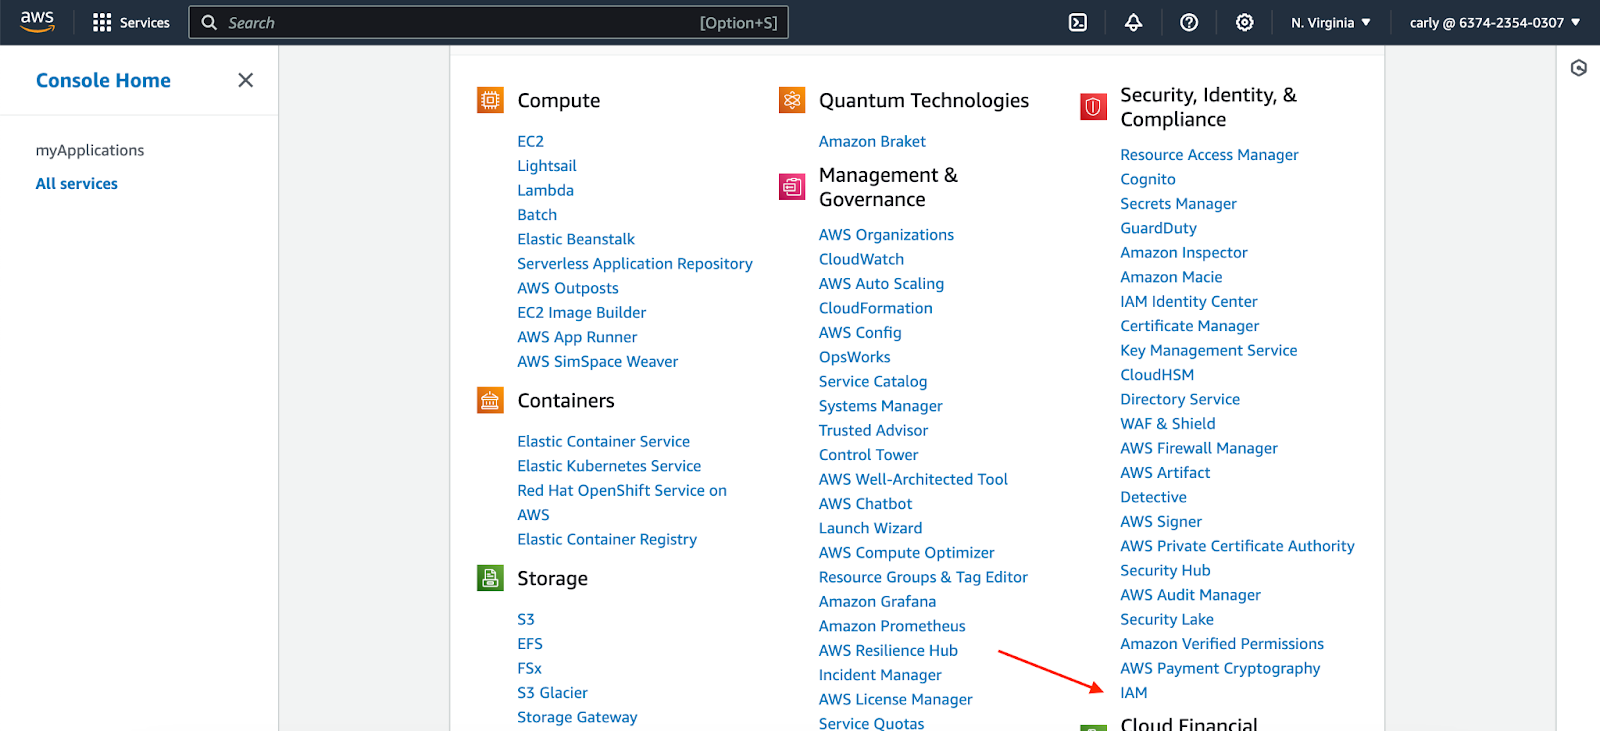This screenshot has width=1600, height=731.
Task: Open CloudFormation link
Action: (876, 309)
